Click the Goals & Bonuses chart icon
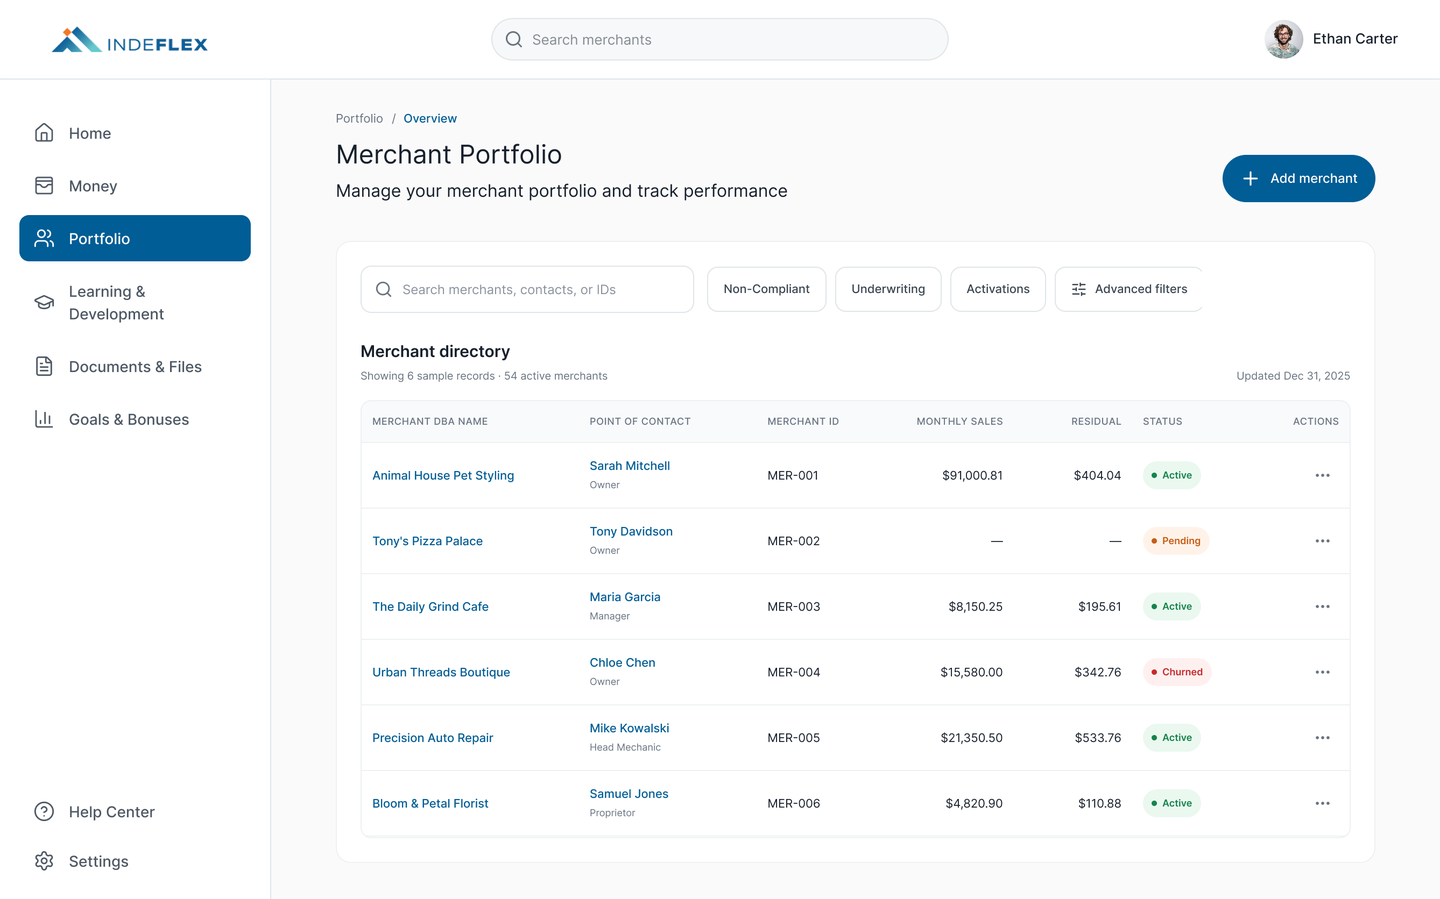The height and width of the screenshot is (899, 1440). pyautogui.click(x=44, y=419)
